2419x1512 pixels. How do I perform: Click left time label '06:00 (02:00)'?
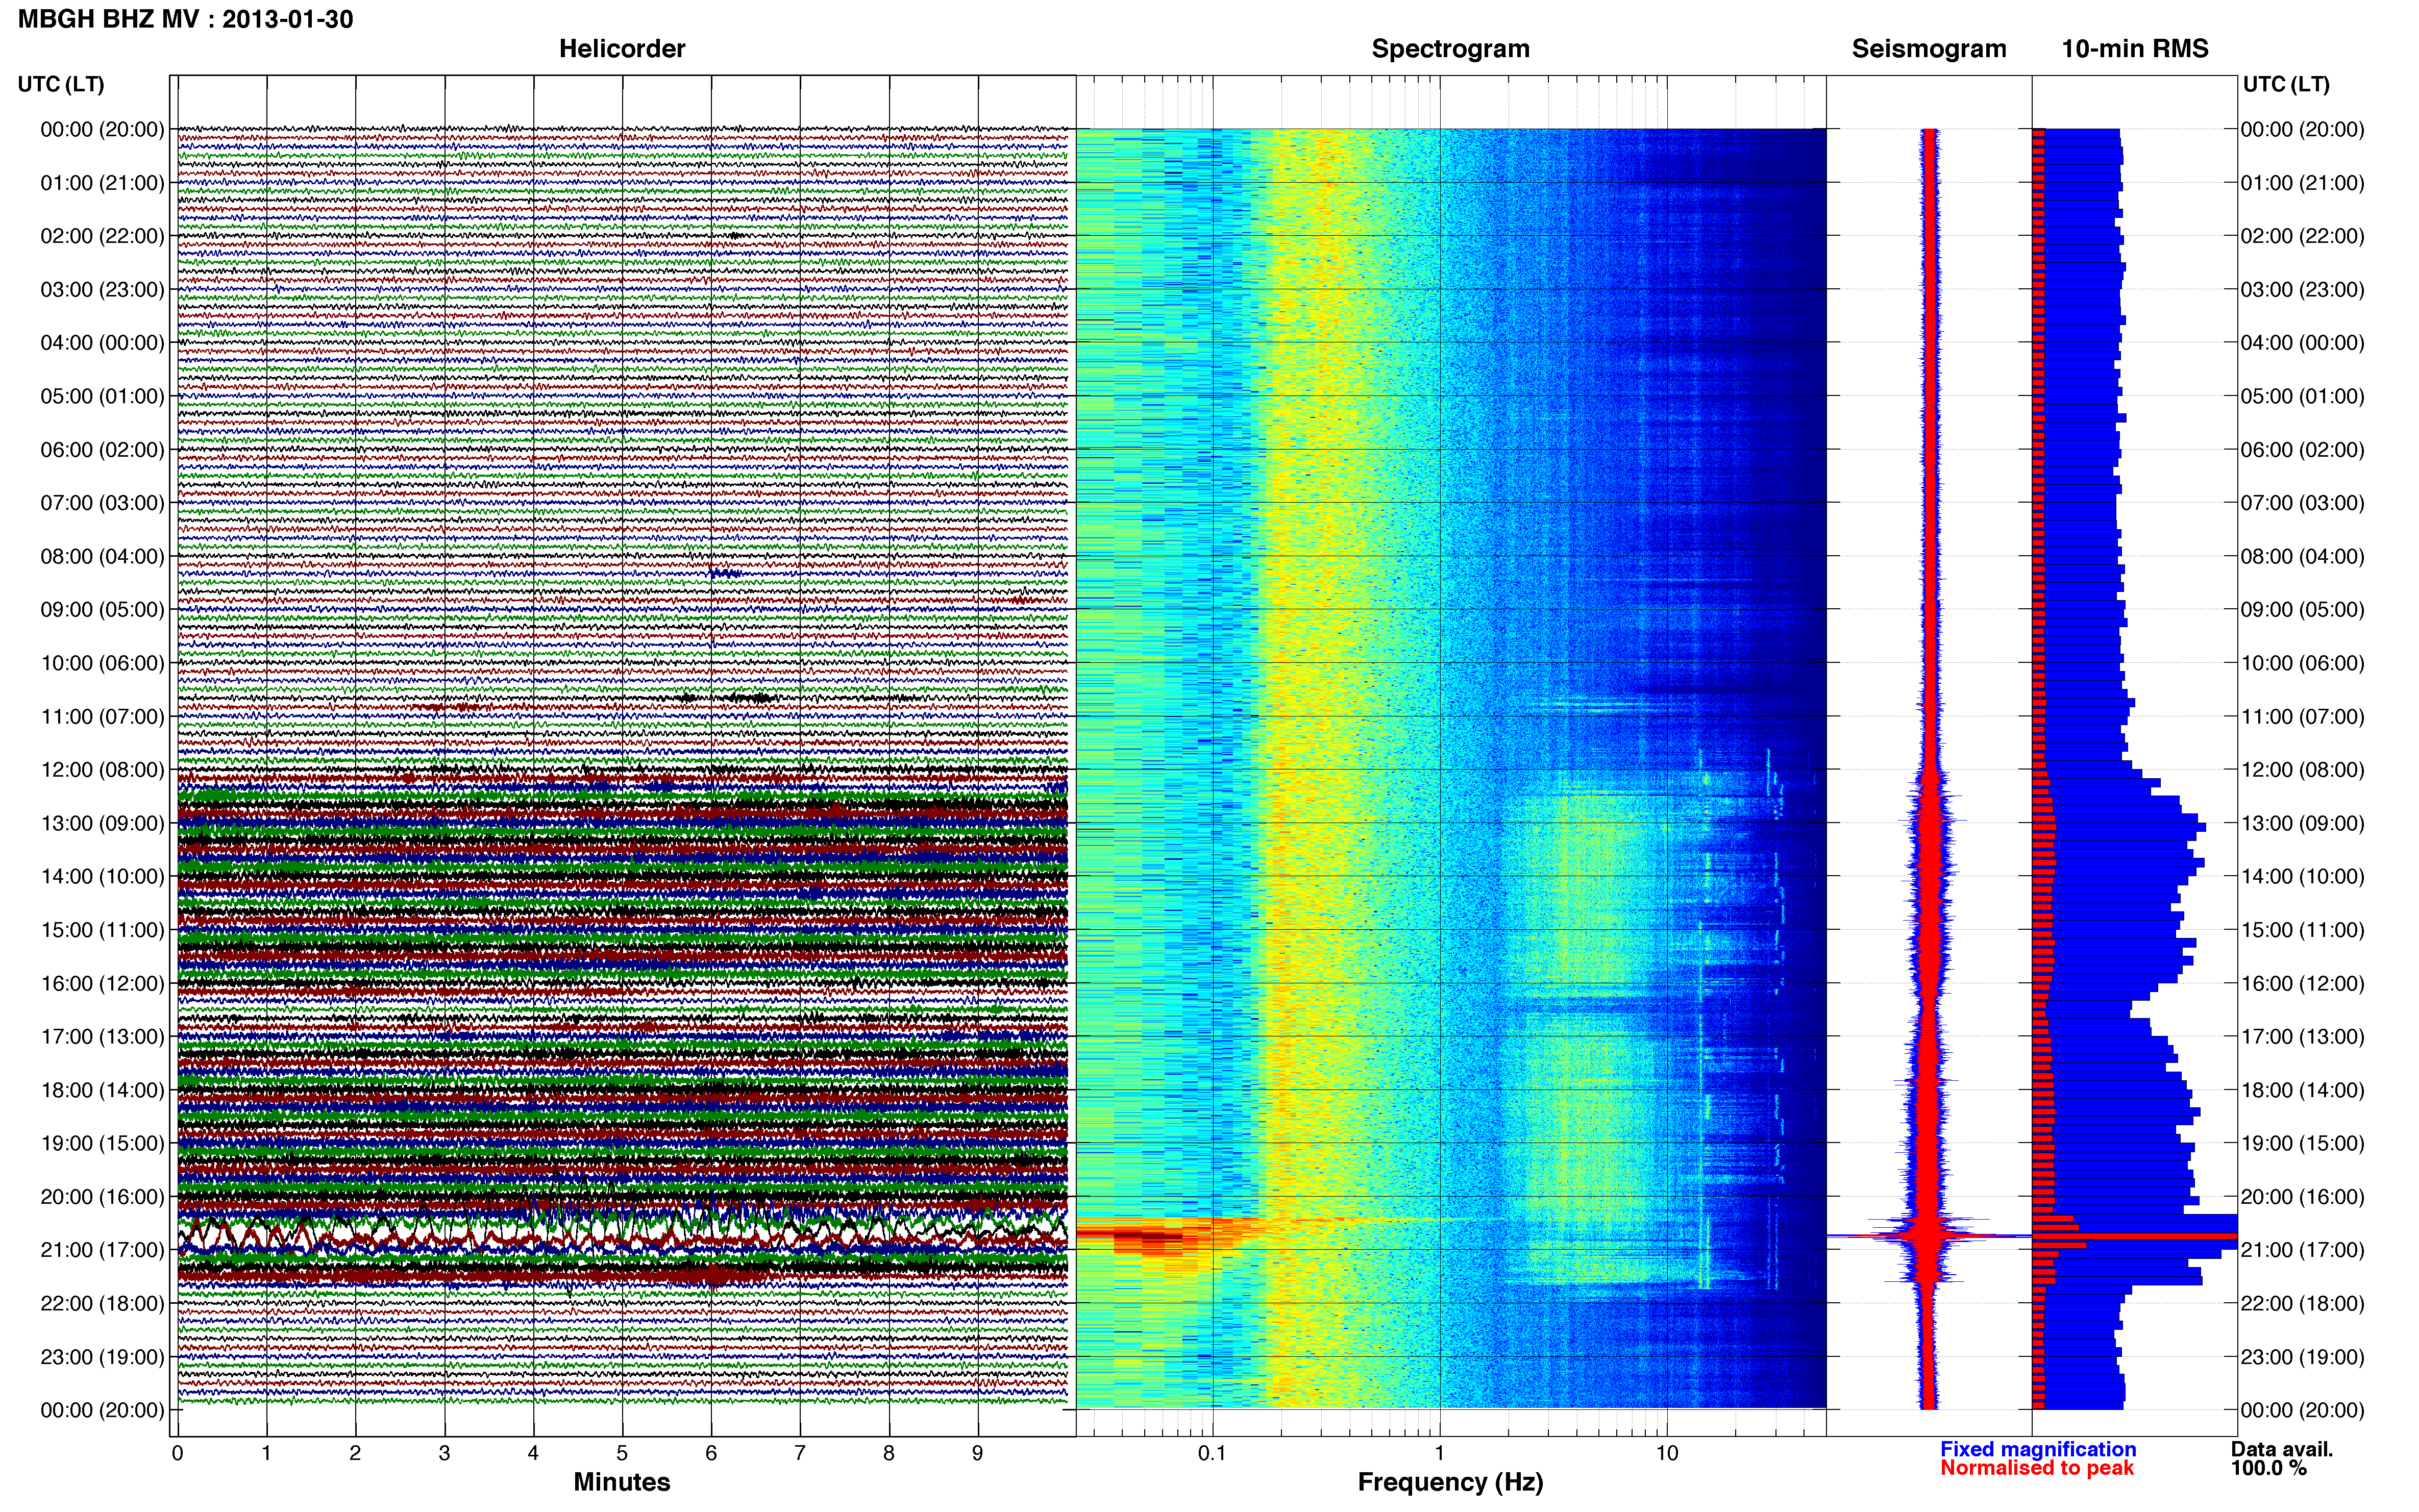(102, 449)
